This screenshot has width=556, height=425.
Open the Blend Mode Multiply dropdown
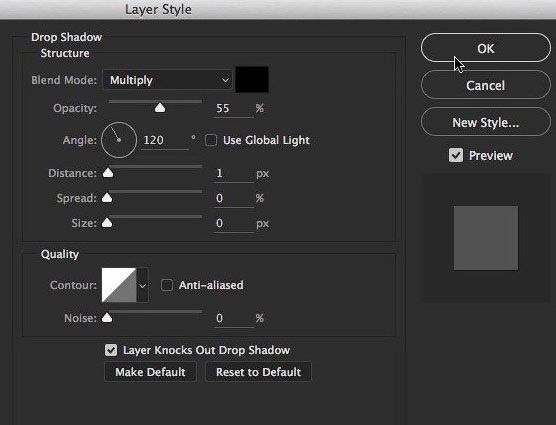click(168, 80)
